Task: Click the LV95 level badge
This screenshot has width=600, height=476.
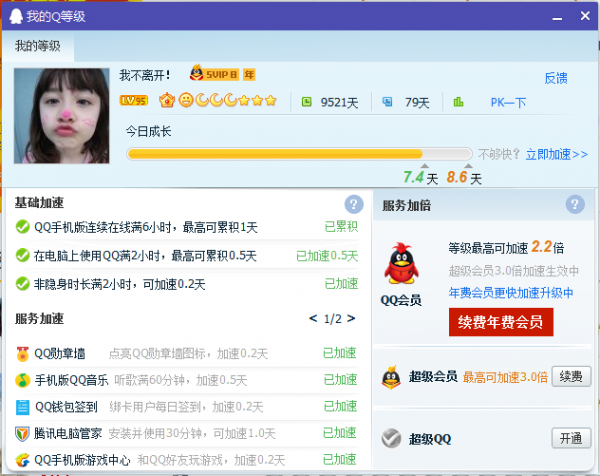Action: [134, 101]
